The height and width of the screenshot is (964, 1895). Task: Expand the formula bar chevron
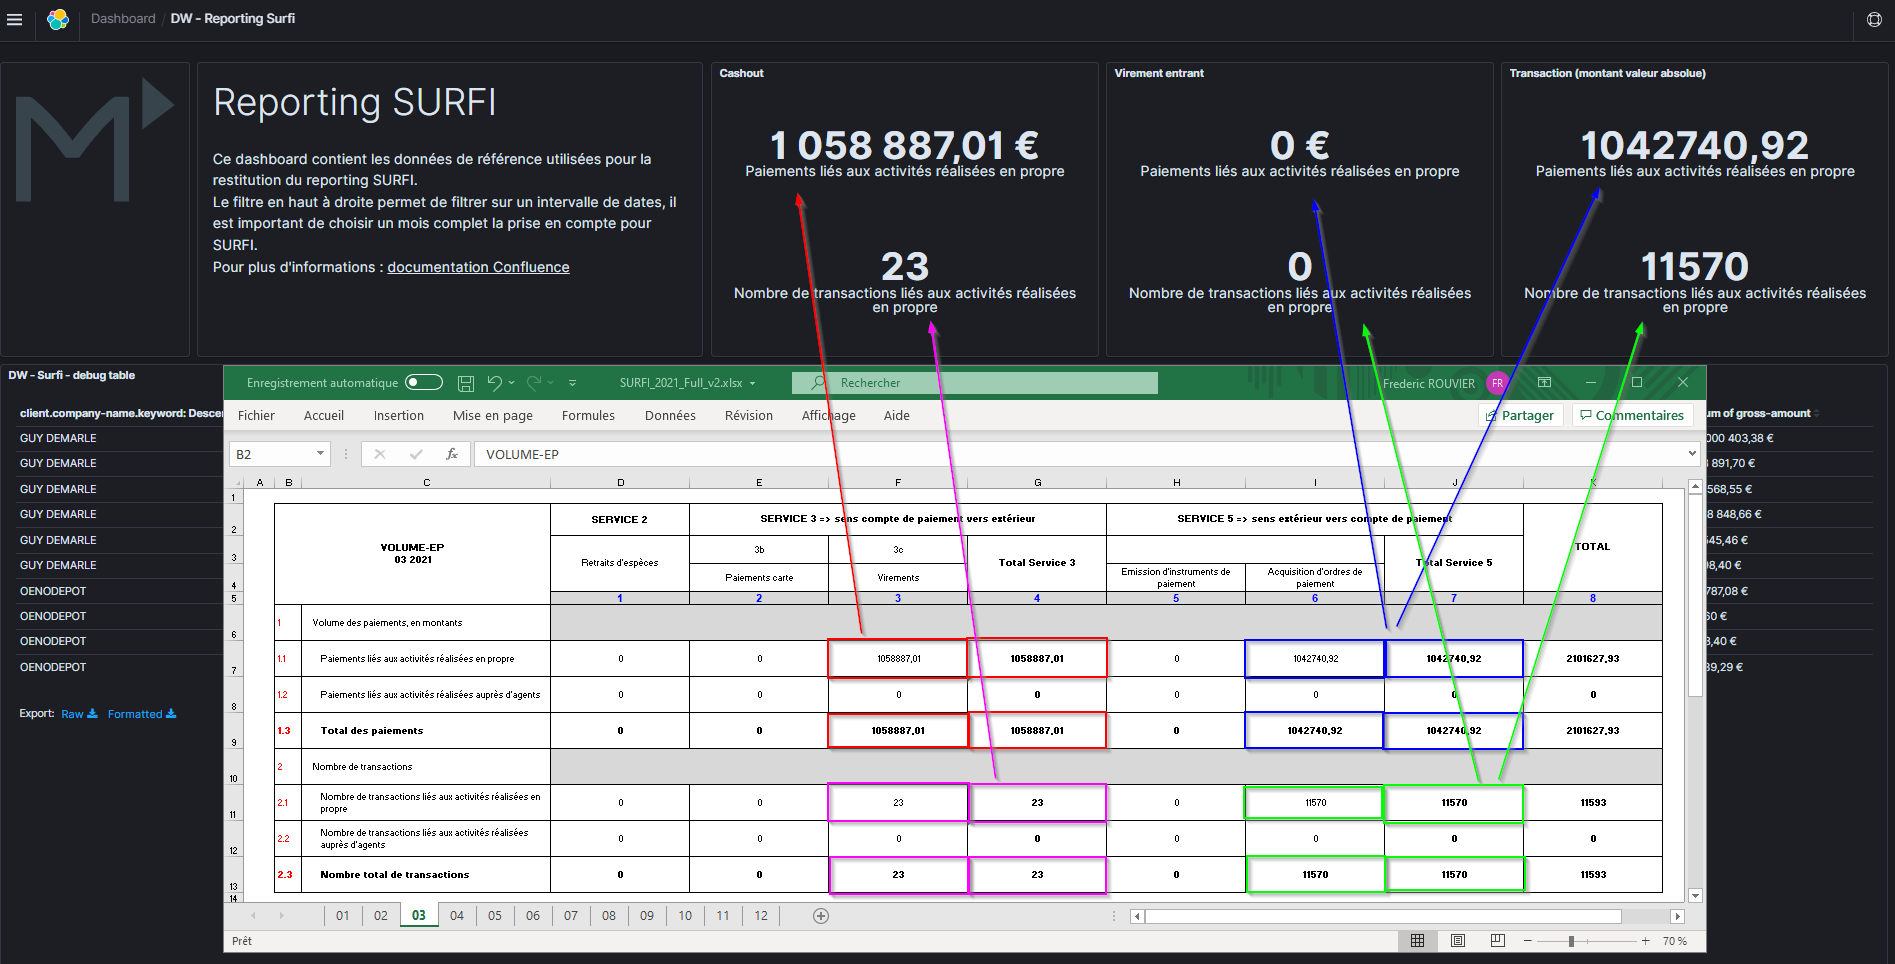pos(1692,454)
